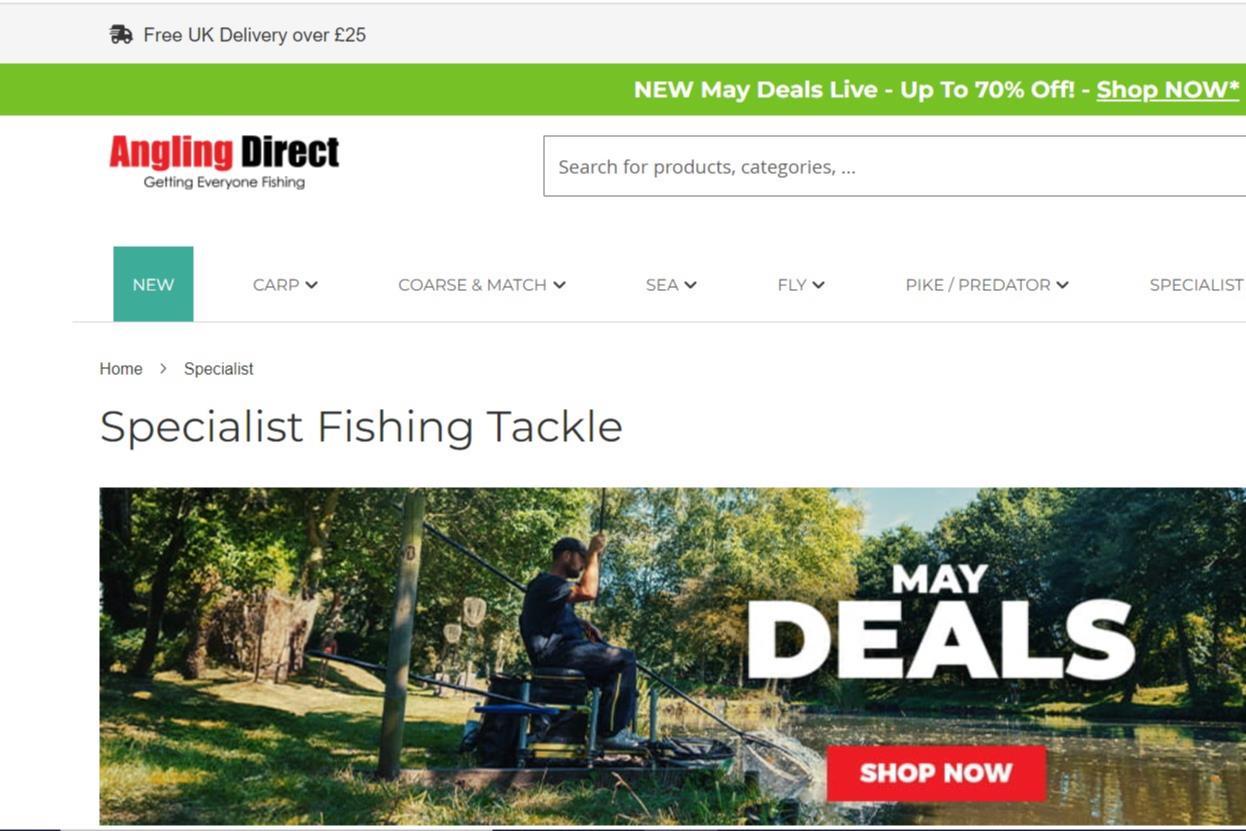Select the green NEW tab
Screen dimensions: 1246x831
tap(153, 284)
